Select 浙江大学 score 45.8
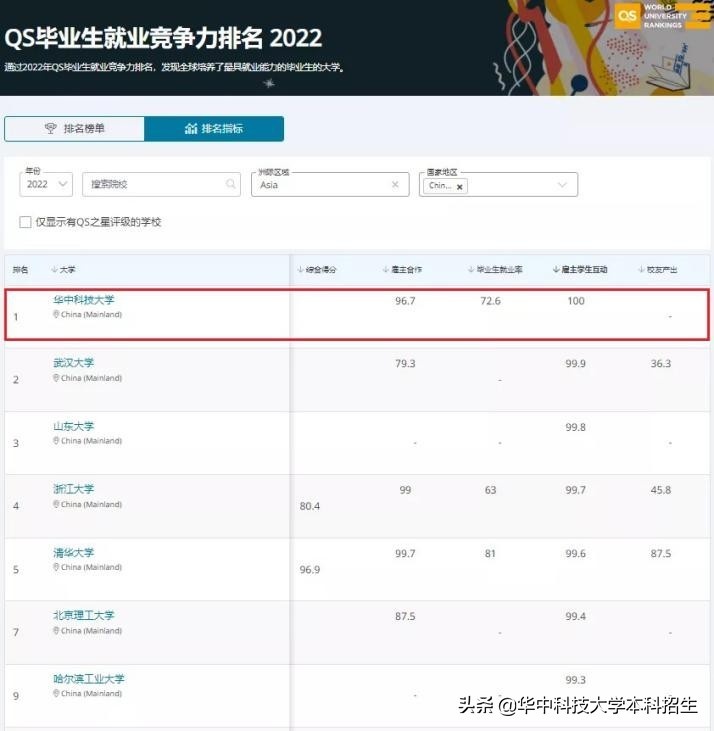The width and height of the screenshot is (714, 731). 661,490
